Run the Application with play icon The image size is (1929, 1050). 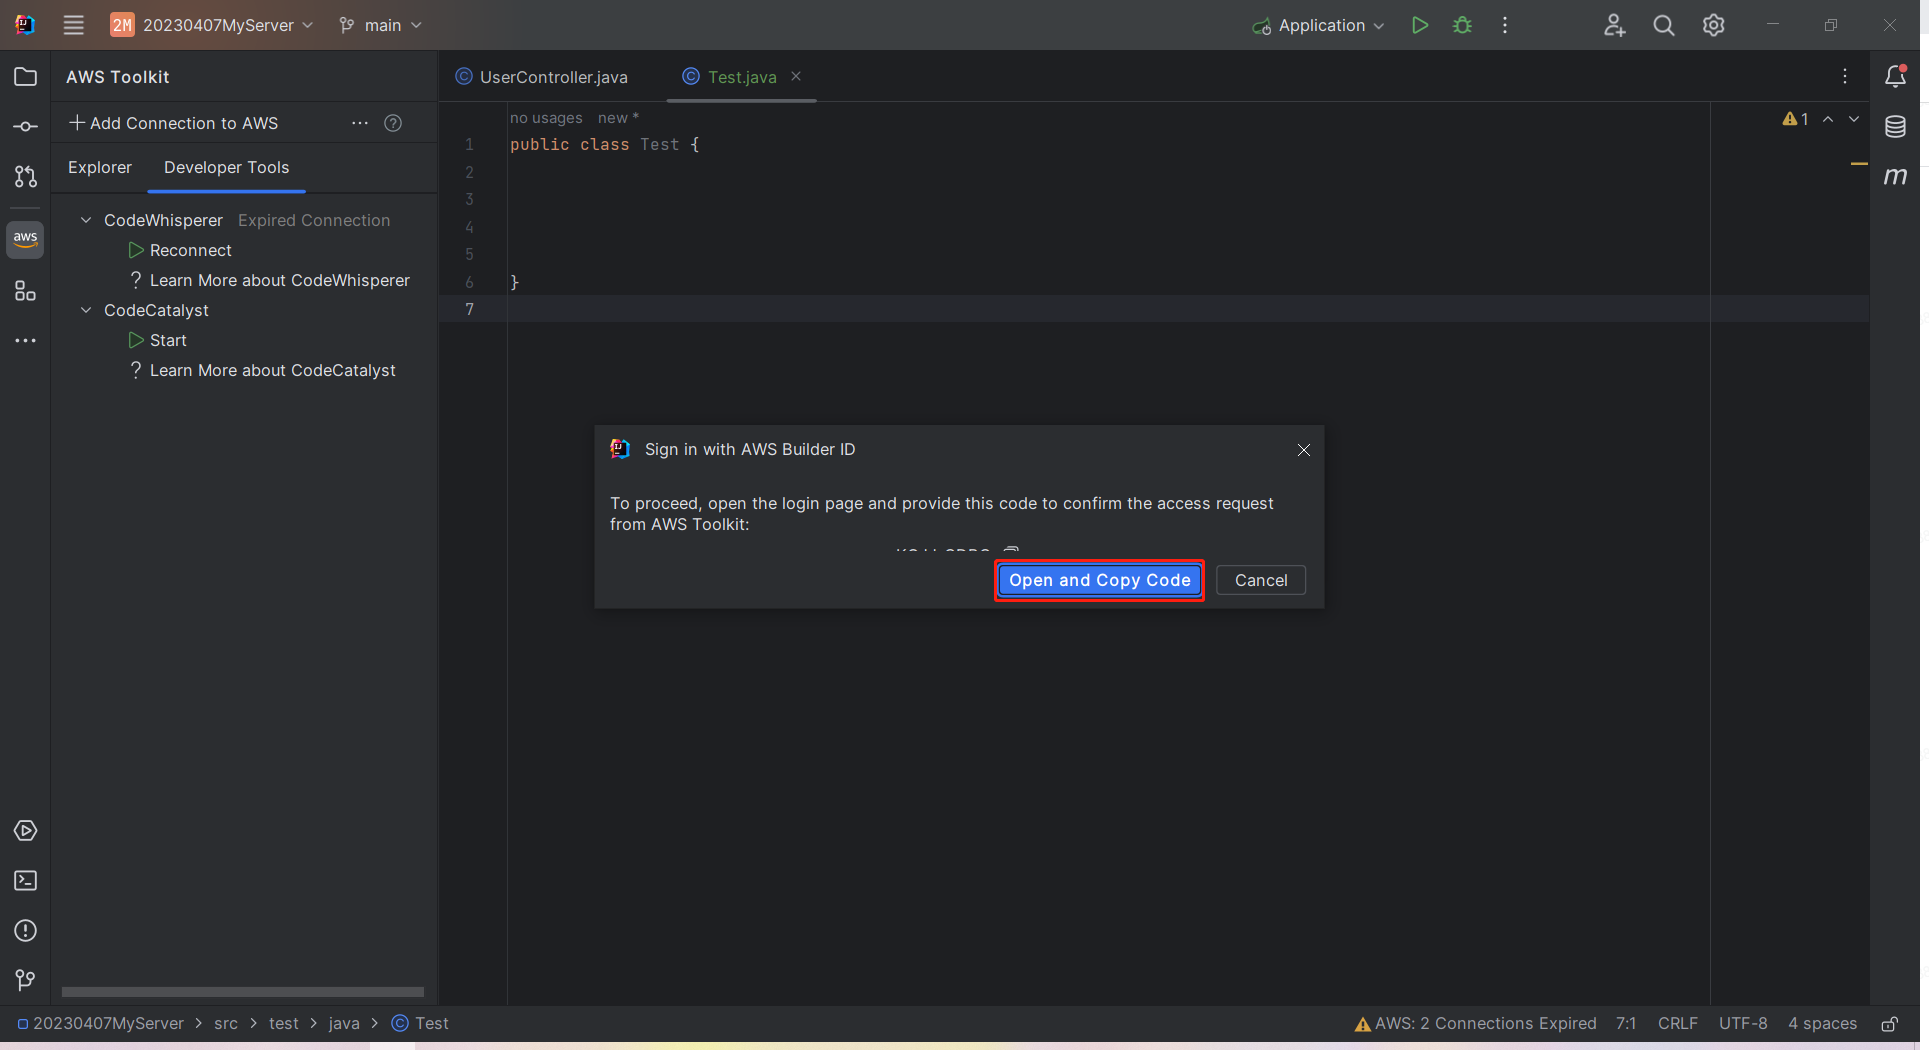1419,26
